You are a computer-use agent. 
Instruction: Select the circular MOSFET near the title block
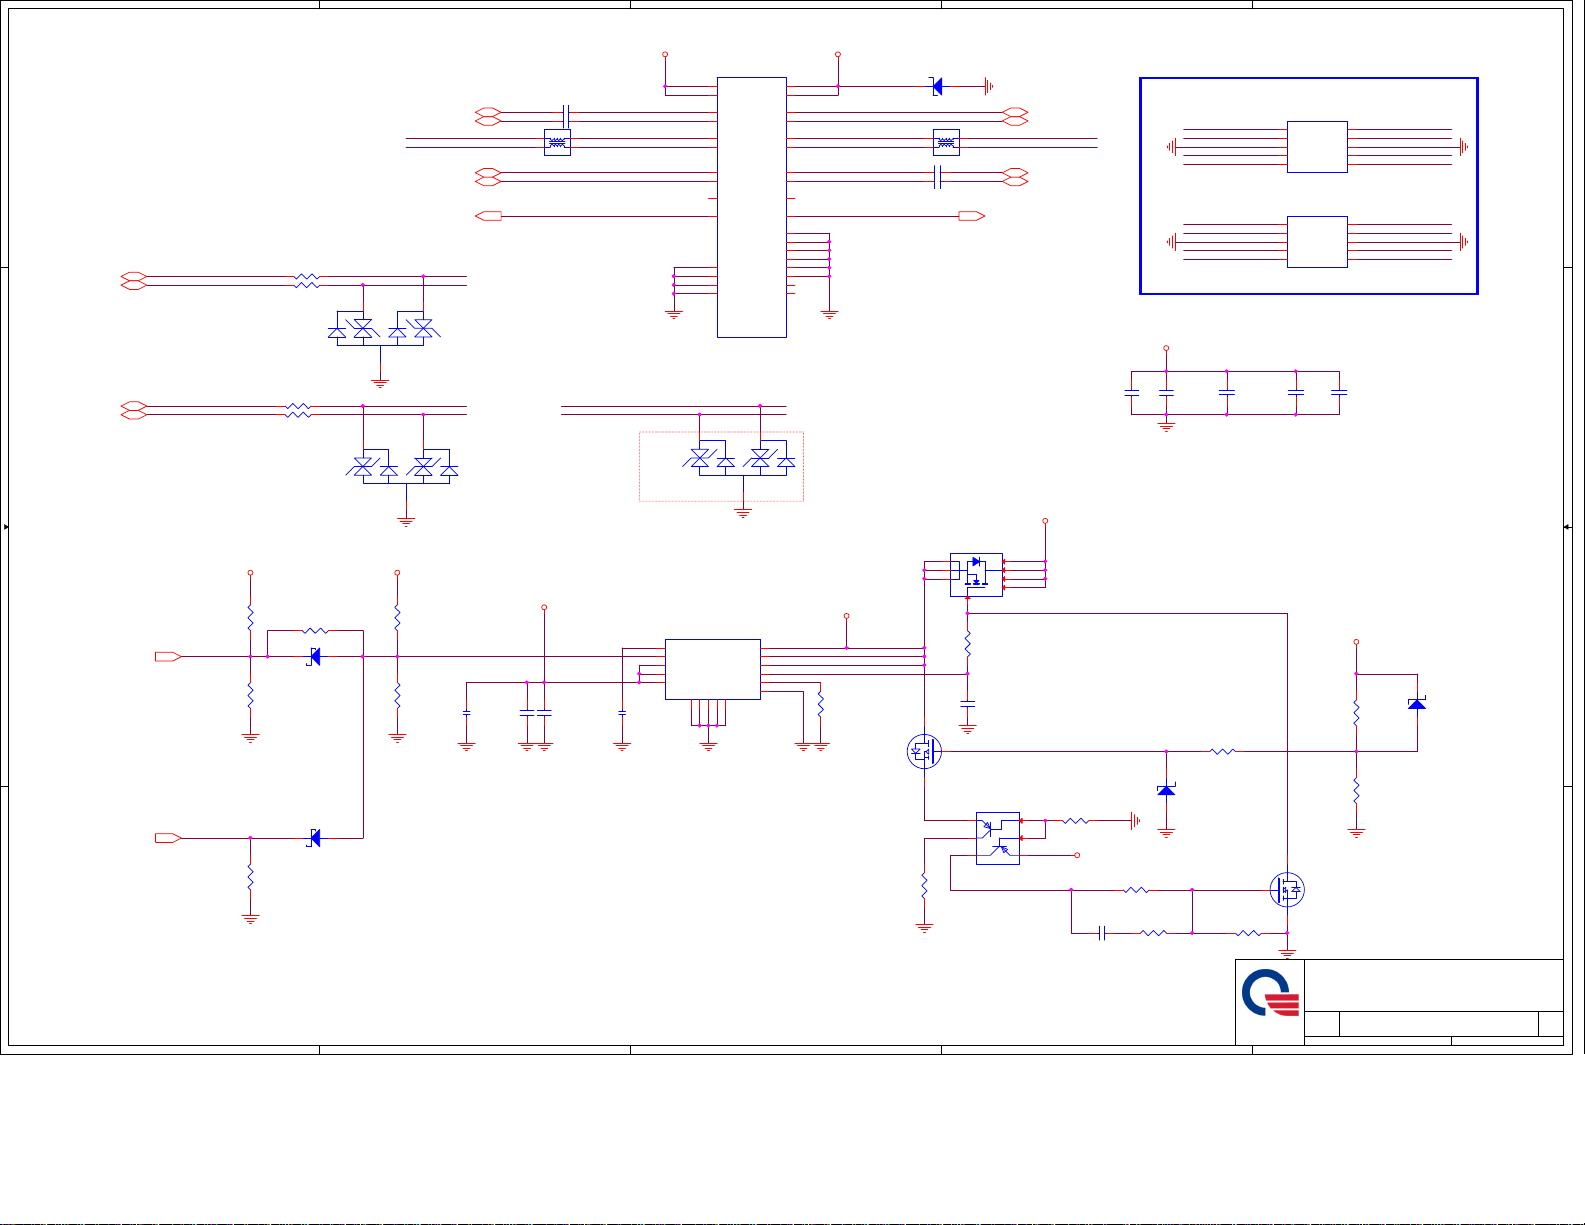[1287, 890]
